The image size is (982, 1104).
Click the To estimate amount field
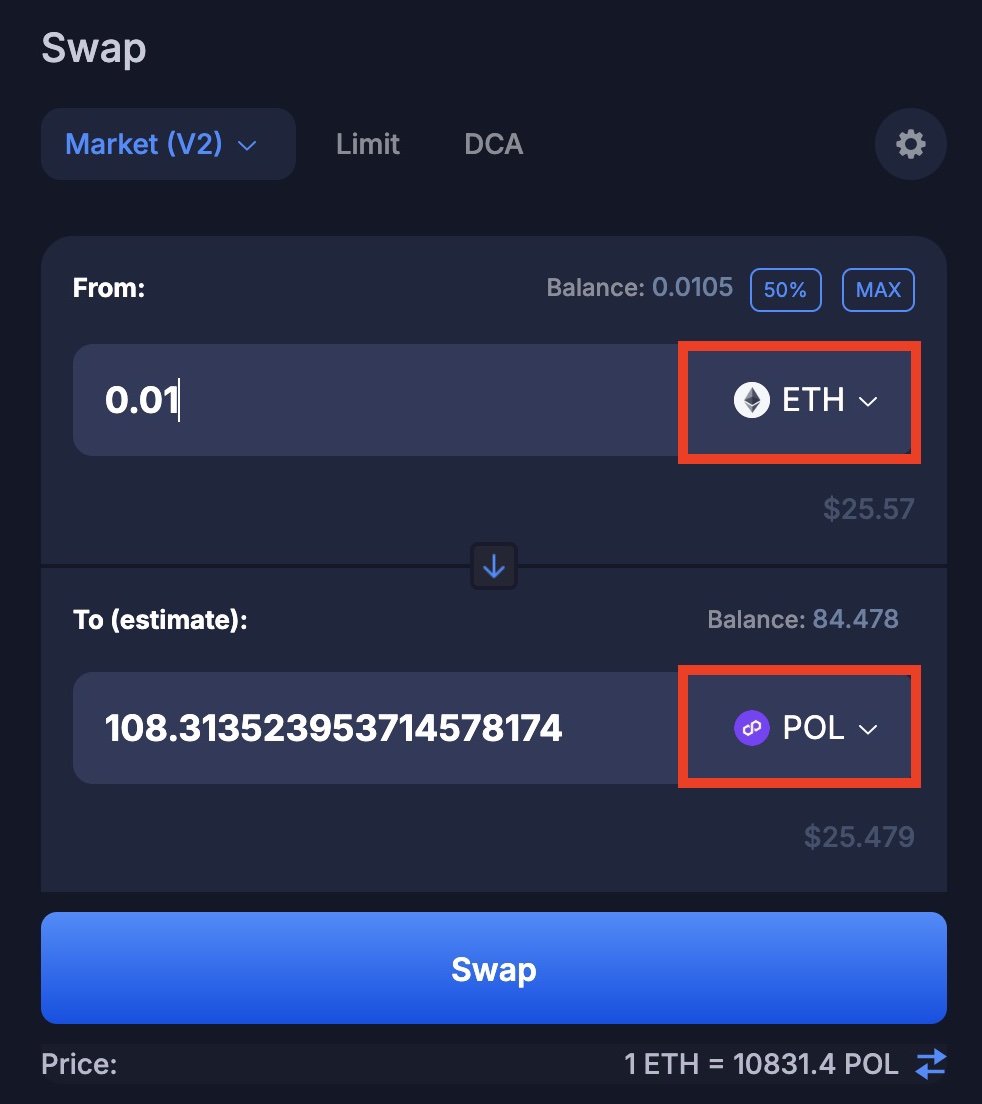377,728
